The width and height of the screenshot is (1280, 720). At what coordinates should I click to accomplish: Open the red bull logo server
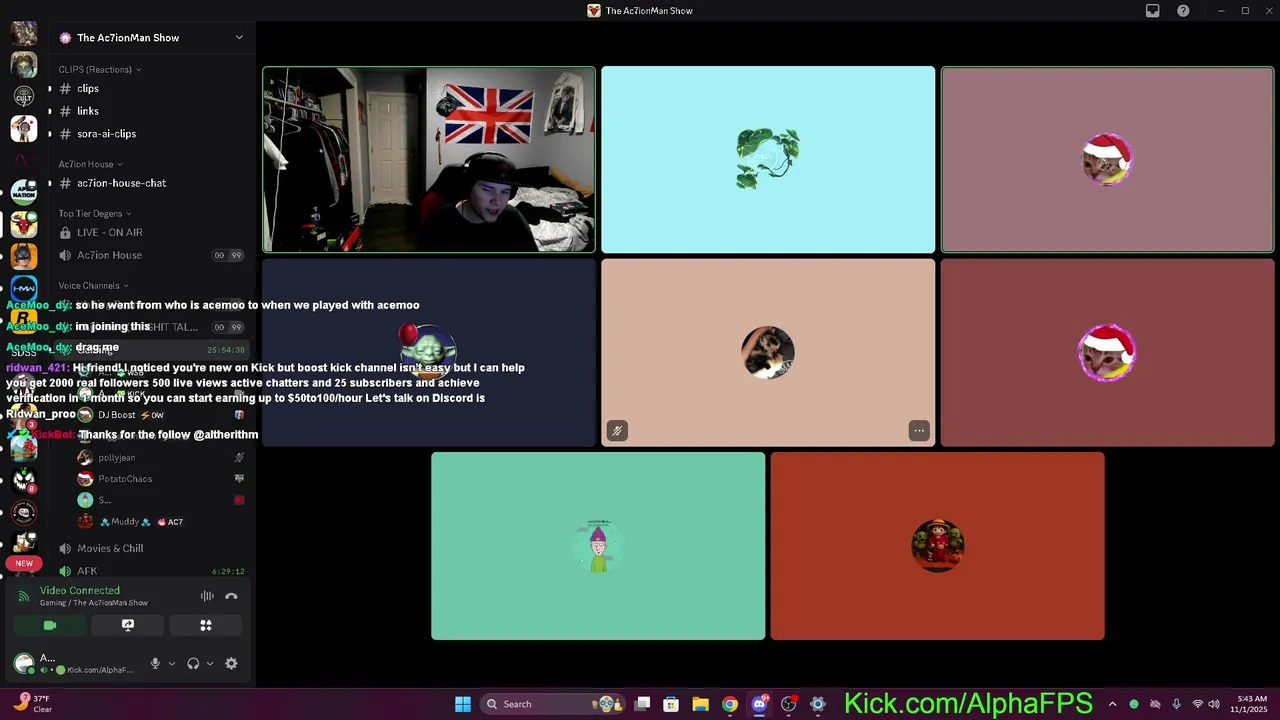tap(24, 224)
